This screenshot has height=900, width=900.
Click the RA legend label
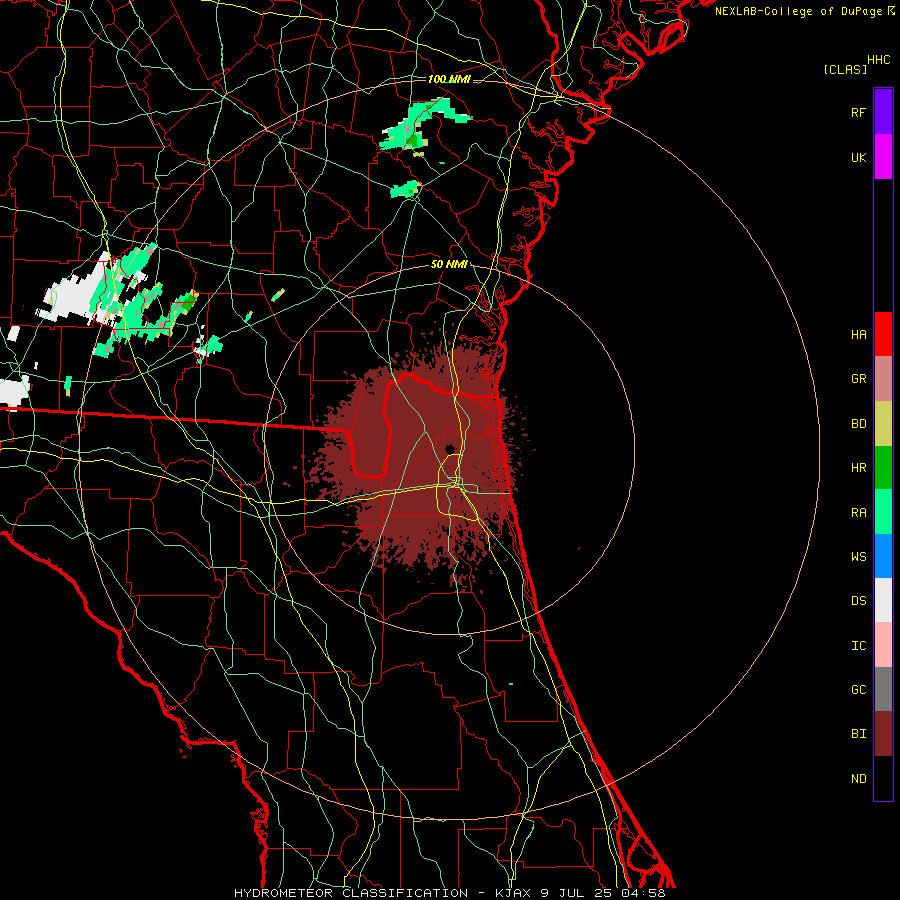point(858,513)
